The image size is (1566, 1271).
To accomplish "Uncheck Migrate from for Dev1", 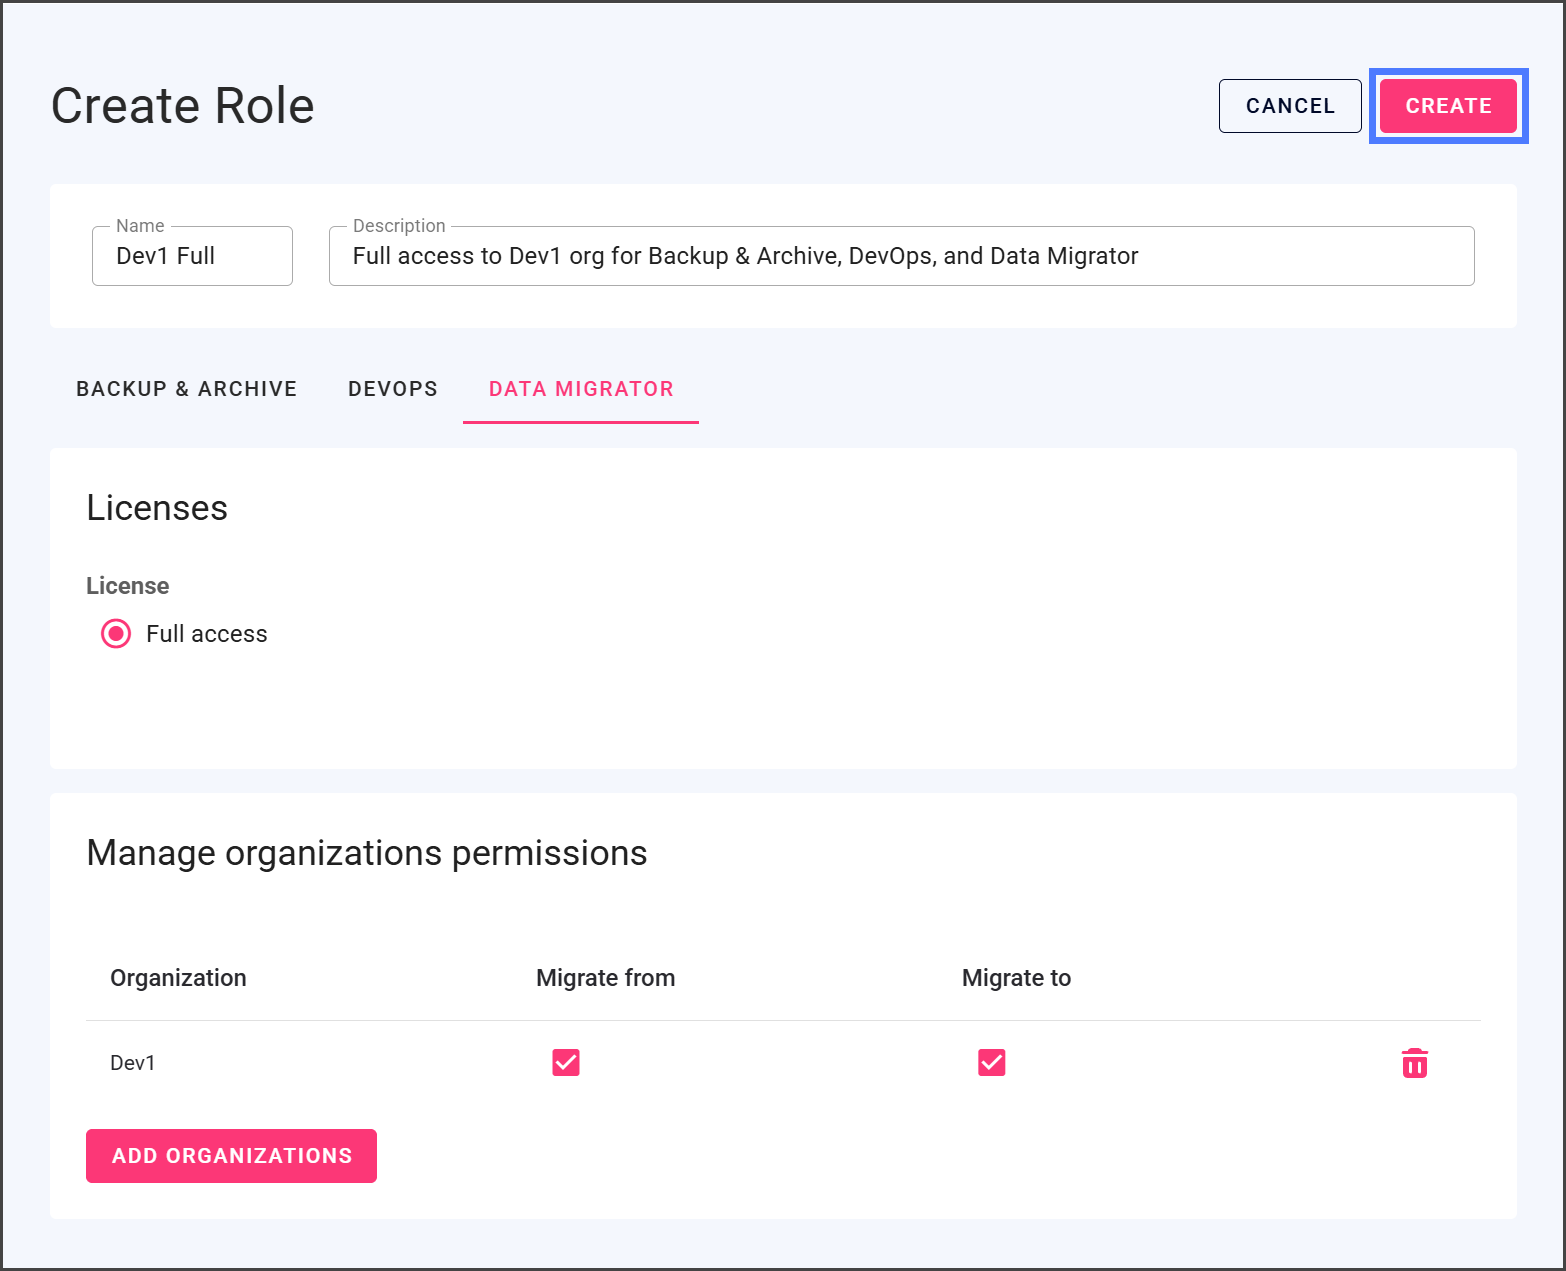I will pyautogui.click(x=566, y=1062).
